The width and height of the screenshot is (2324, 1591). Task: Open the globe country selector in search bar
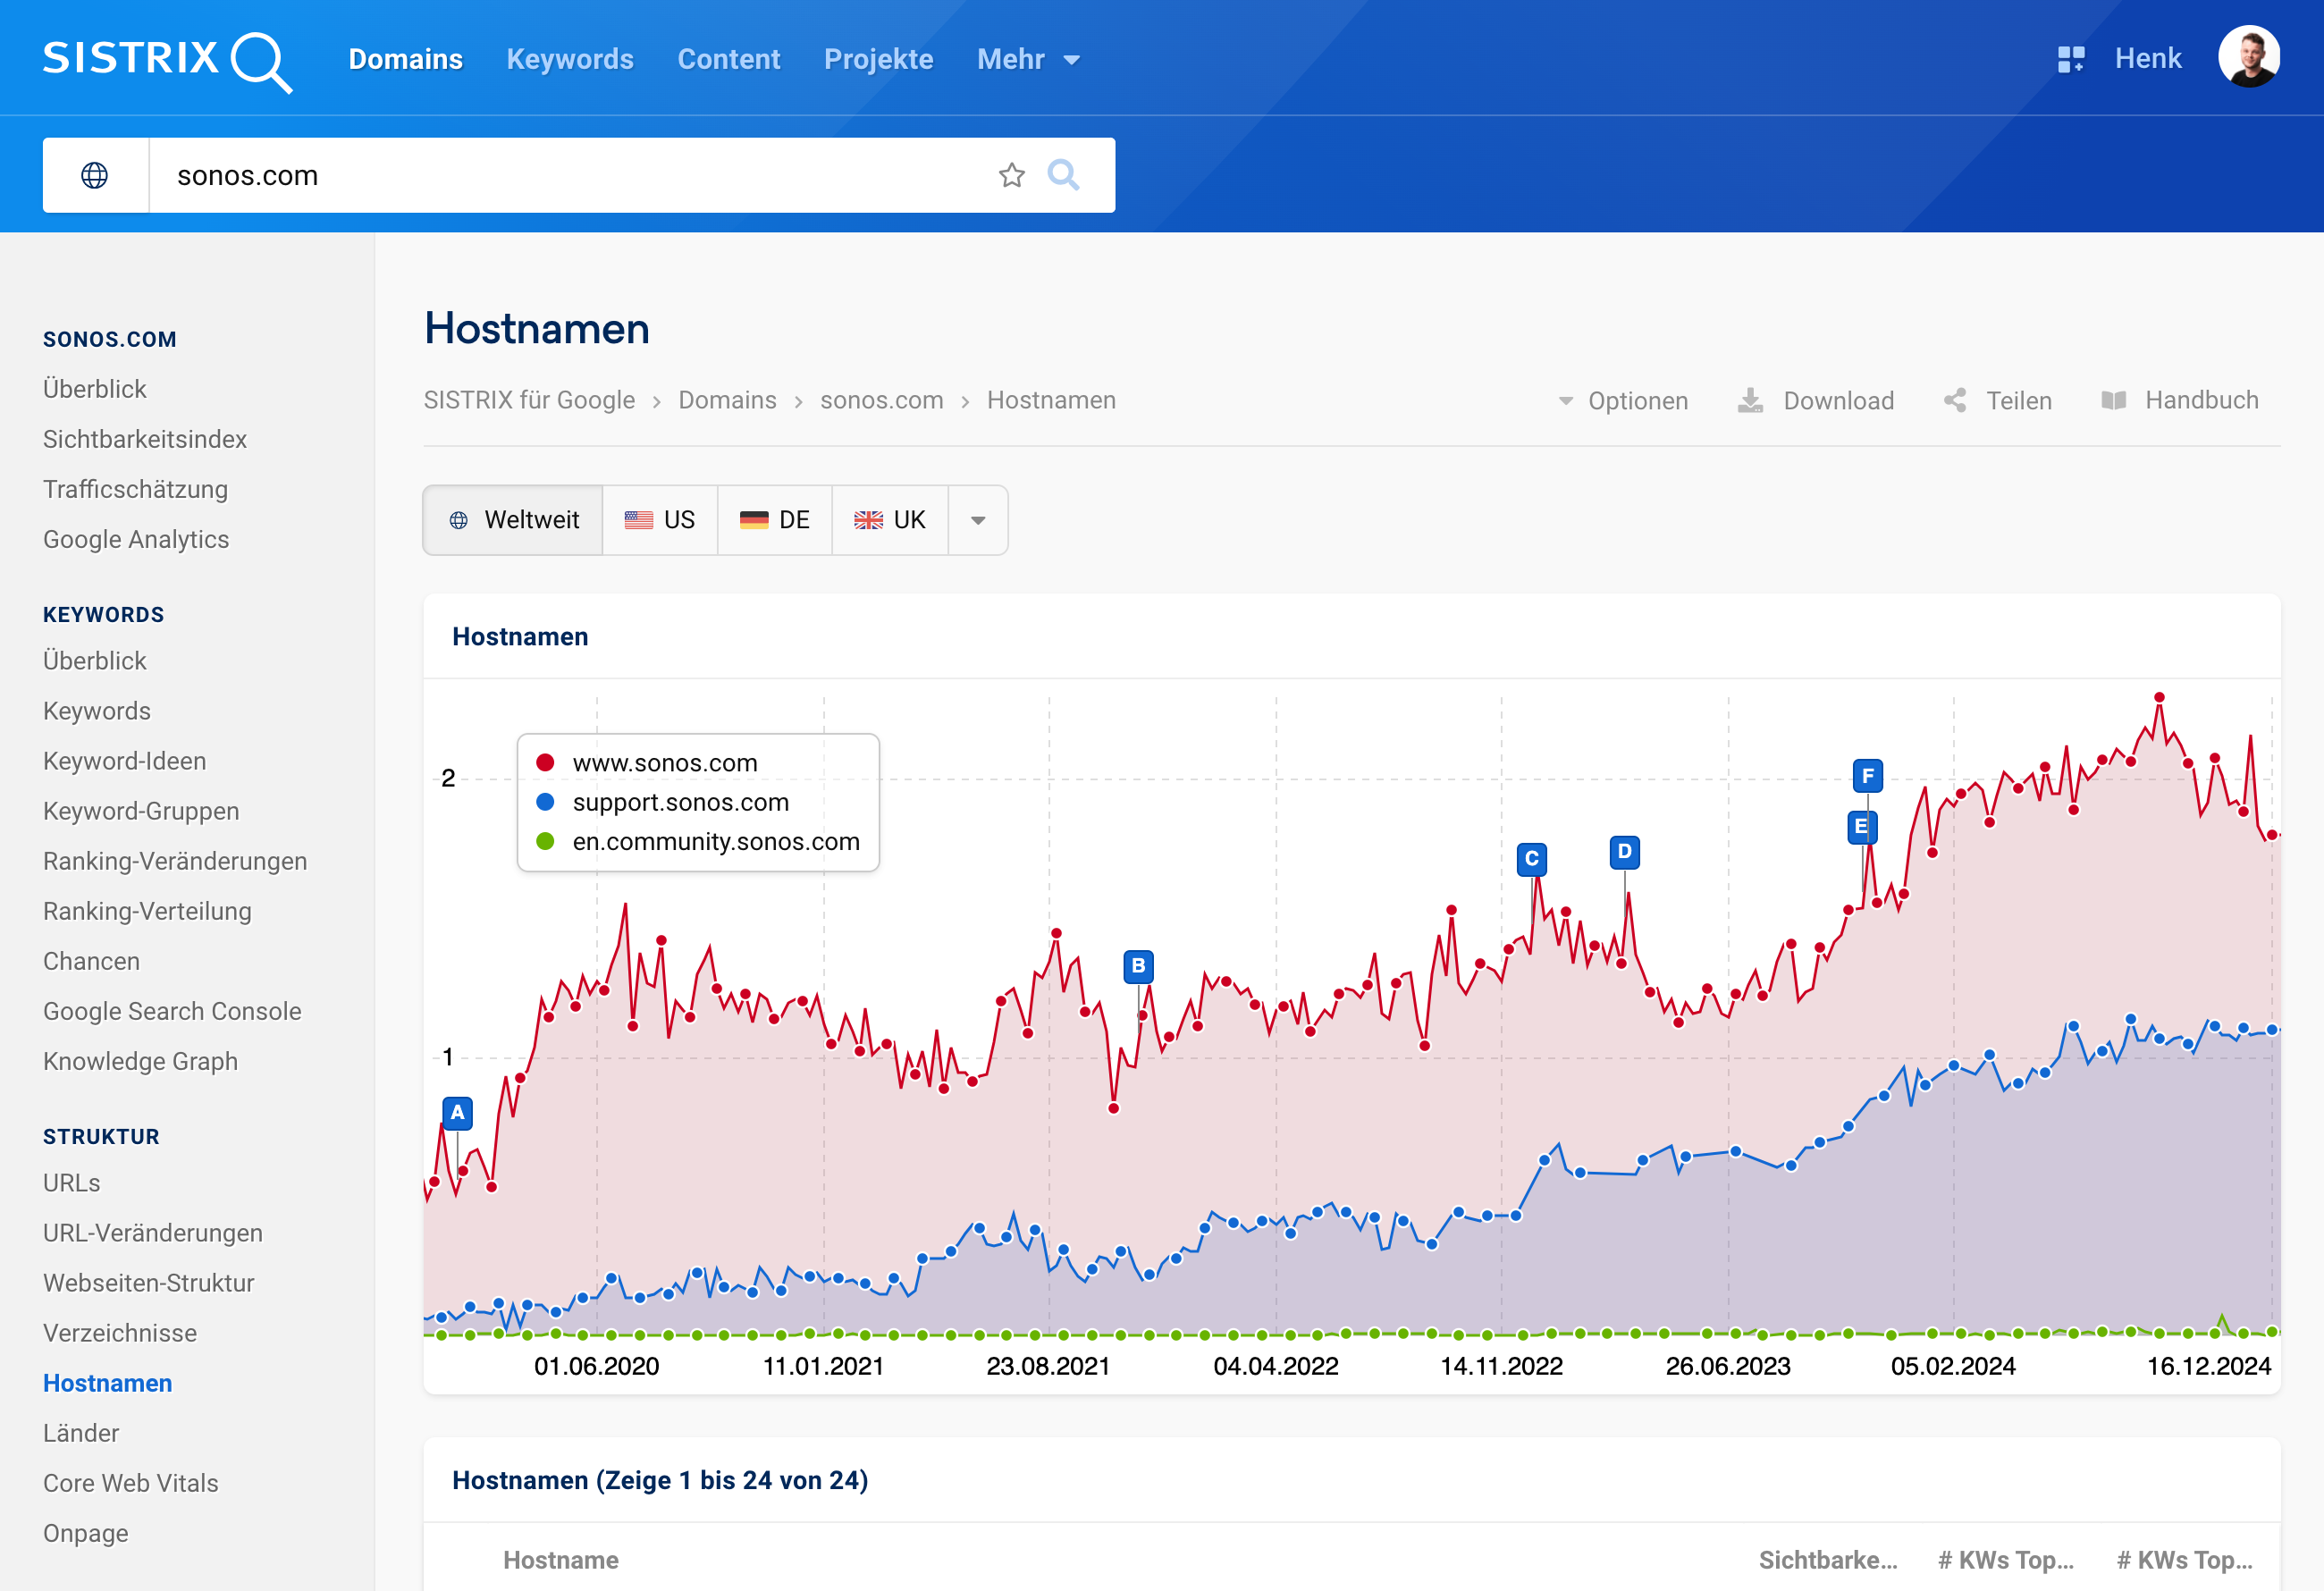tap(95, 176)
